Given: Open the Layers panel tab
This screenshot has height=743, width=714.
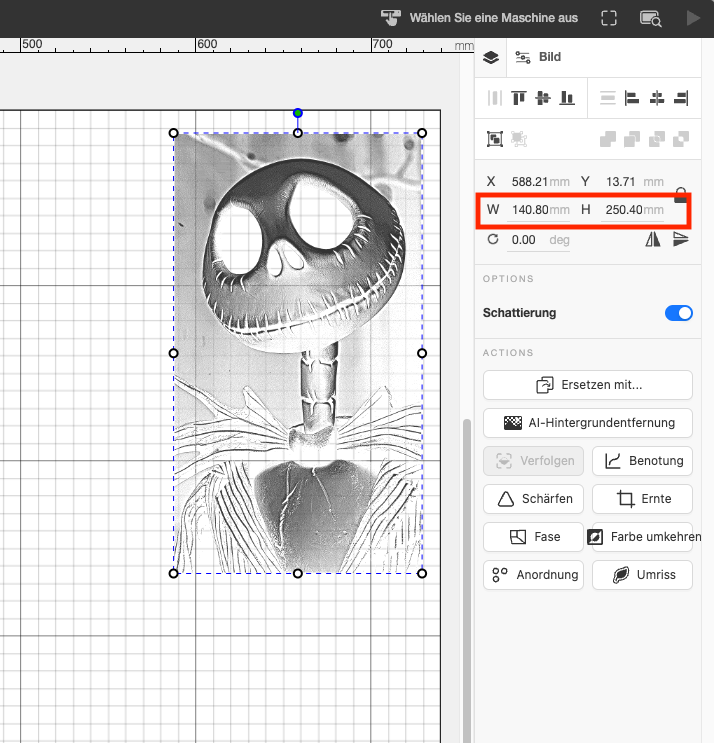Looking at the screenshot, I should (x=491, y=57).
